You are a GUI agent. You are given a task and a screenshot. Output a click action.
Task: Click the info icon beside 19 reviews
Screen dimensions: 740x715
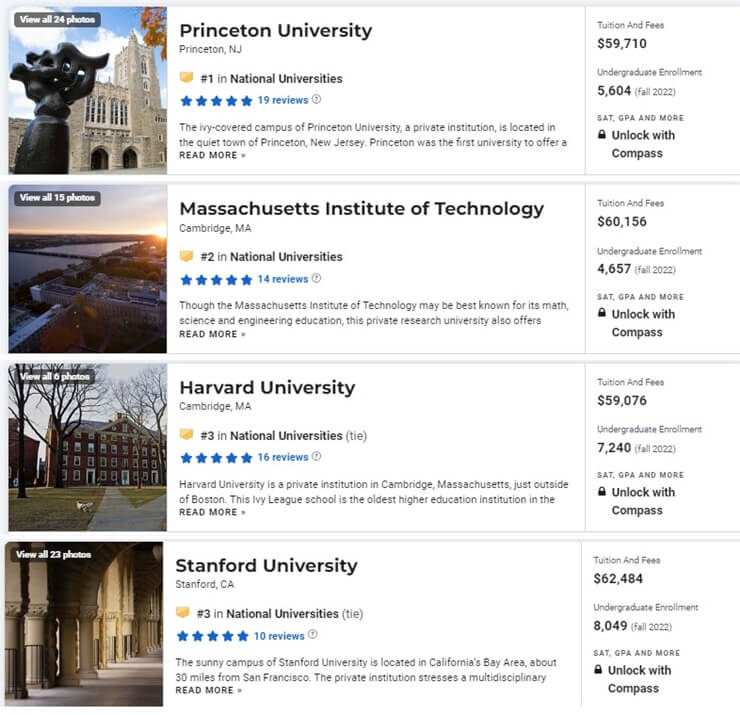pos(317,99)
